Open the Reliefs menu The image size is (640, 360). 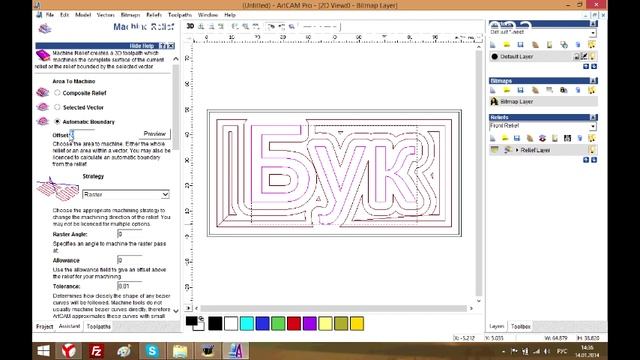coord(154,15)
